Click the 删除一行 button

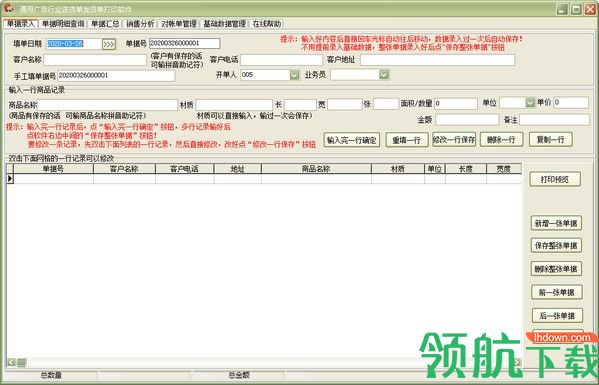[x=501, y=140]
